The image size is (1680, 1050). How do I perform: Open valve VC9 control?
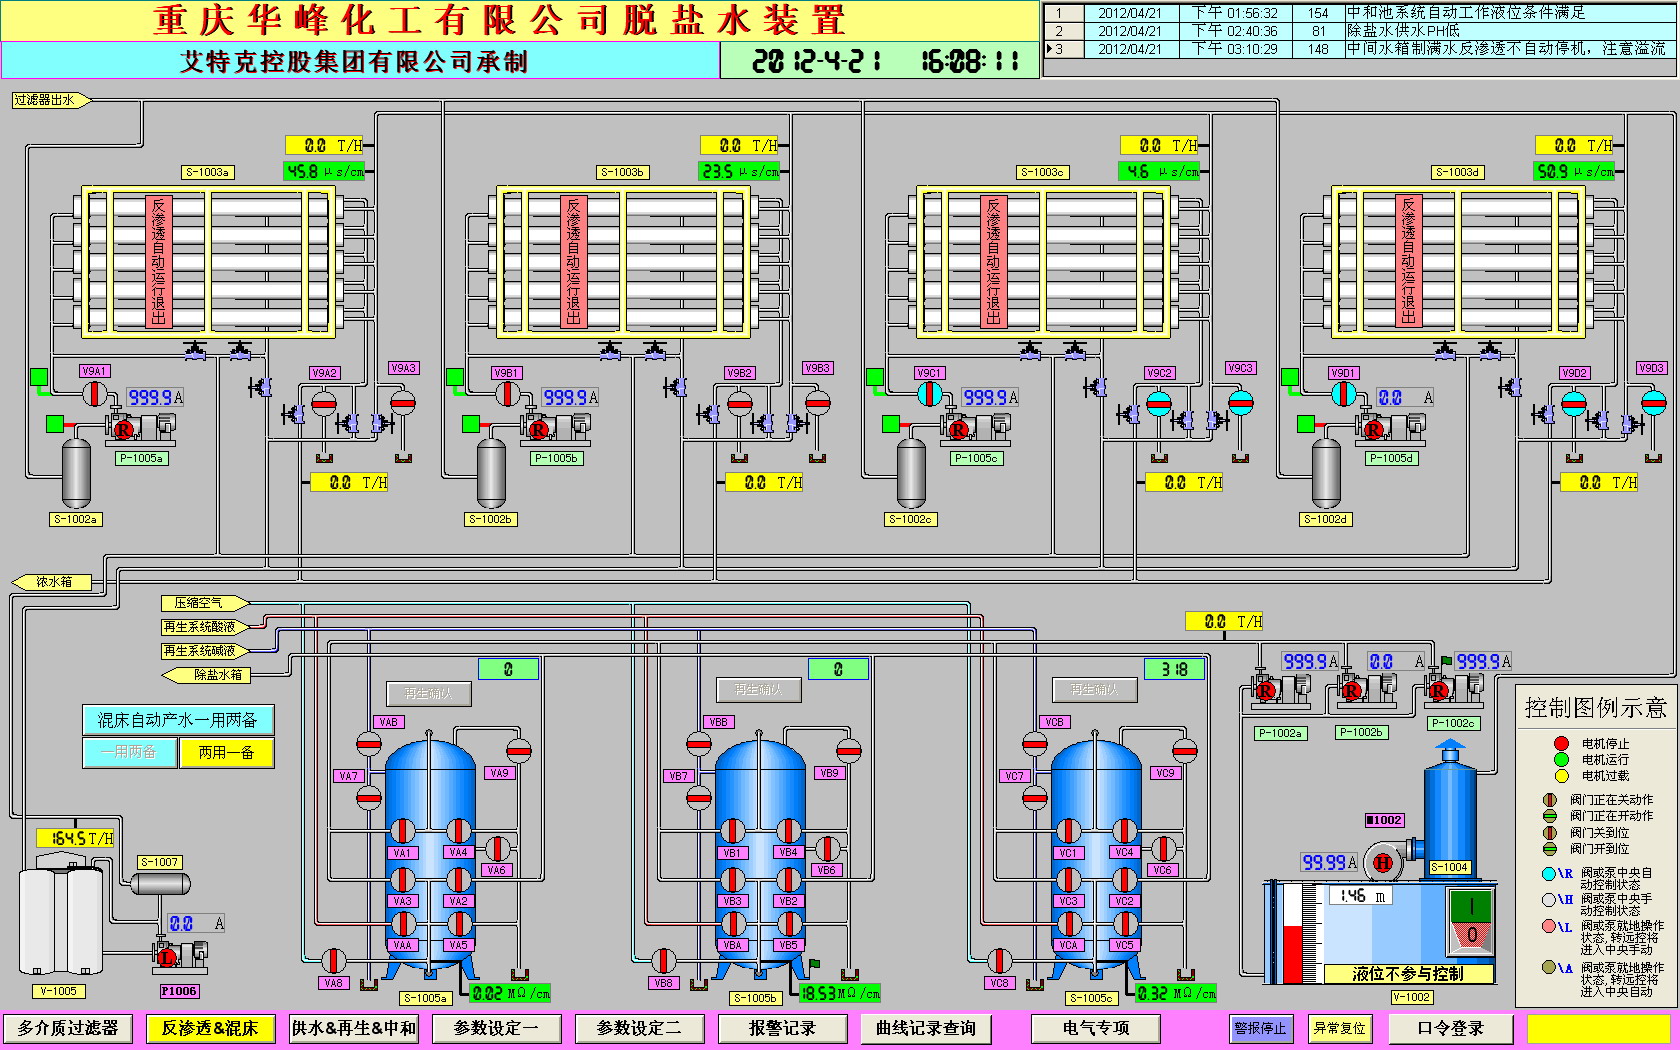tap(1185, 750)
